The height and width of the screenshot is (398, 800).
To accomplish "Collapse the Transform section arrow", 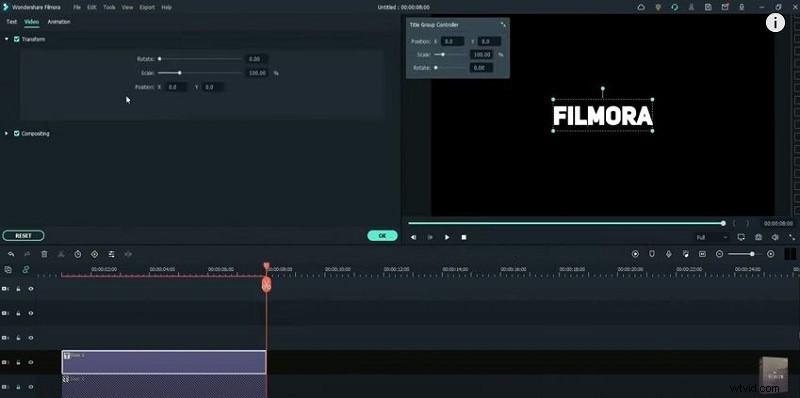I will (7, 39).
